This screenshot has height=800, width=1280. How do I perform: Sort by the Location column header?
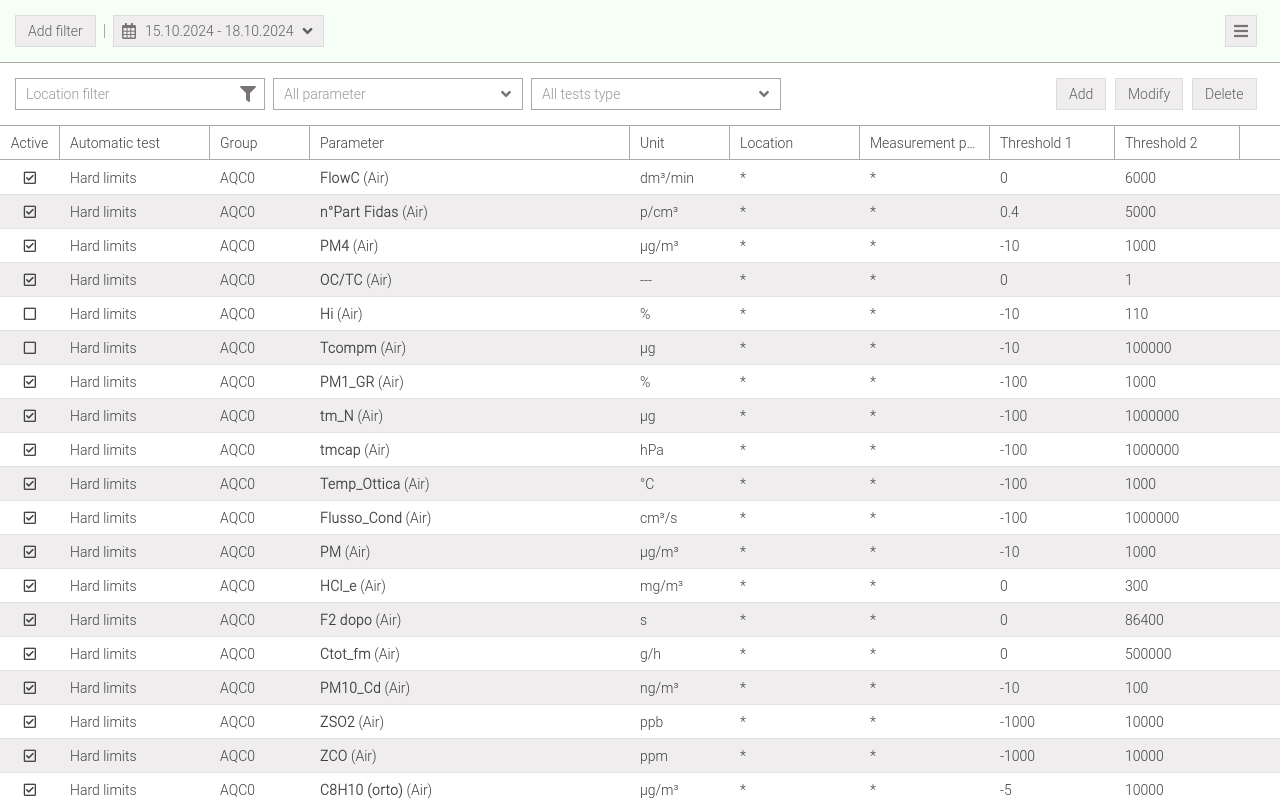tap(795, 143)
